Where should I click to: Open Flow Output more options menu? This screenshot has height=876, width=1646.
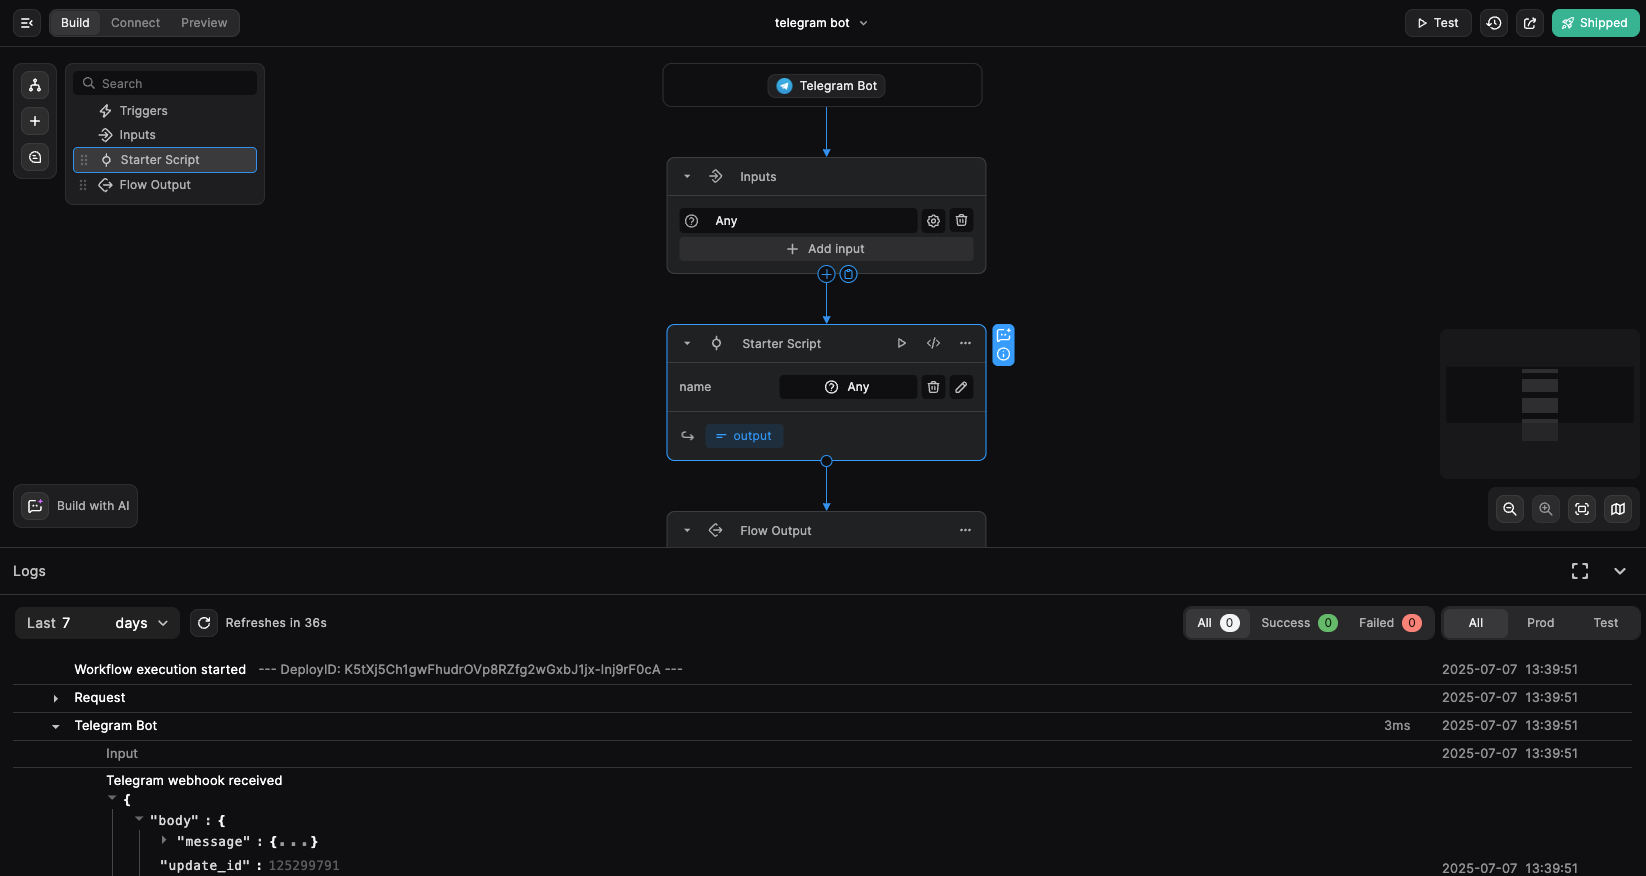tap(965, 530)
